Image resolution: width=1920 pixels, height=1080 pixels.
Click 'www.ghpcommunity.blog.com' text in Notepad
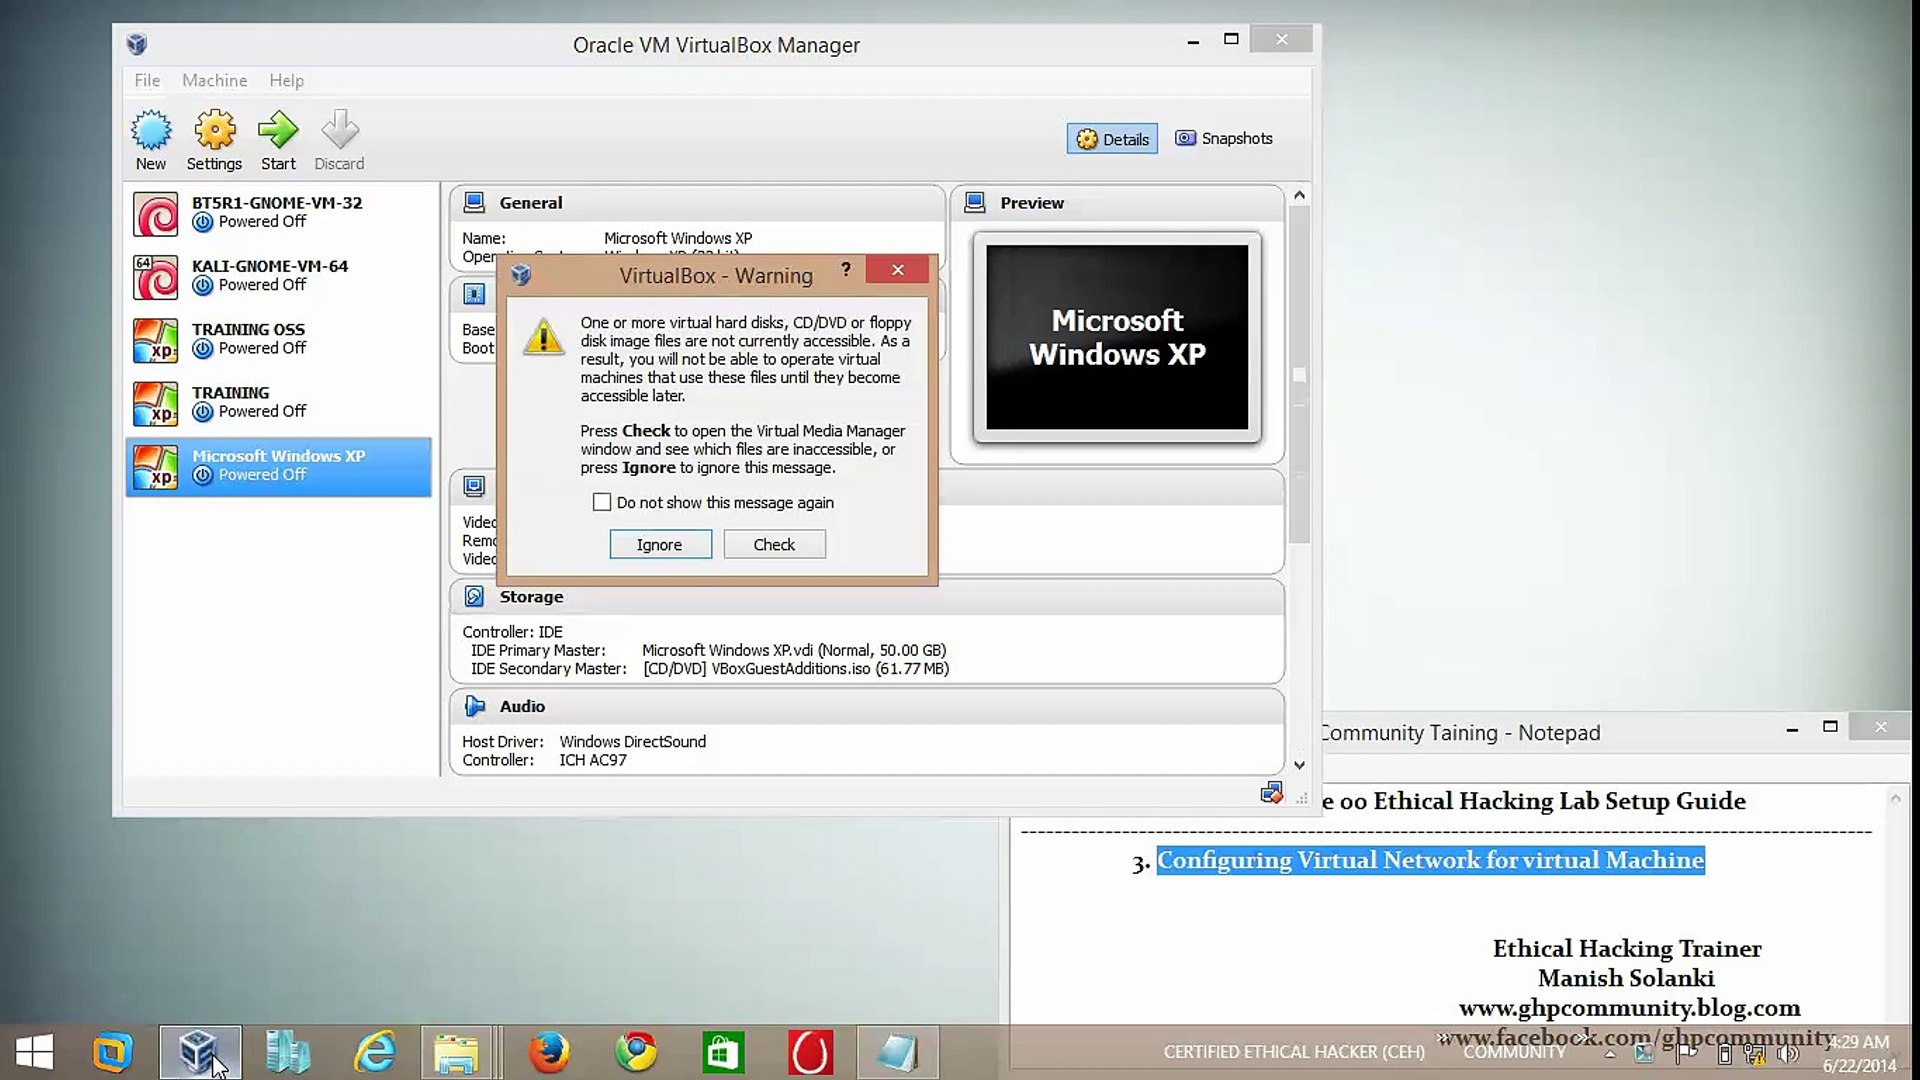pyautogui.click(x=1629, y=1007)
